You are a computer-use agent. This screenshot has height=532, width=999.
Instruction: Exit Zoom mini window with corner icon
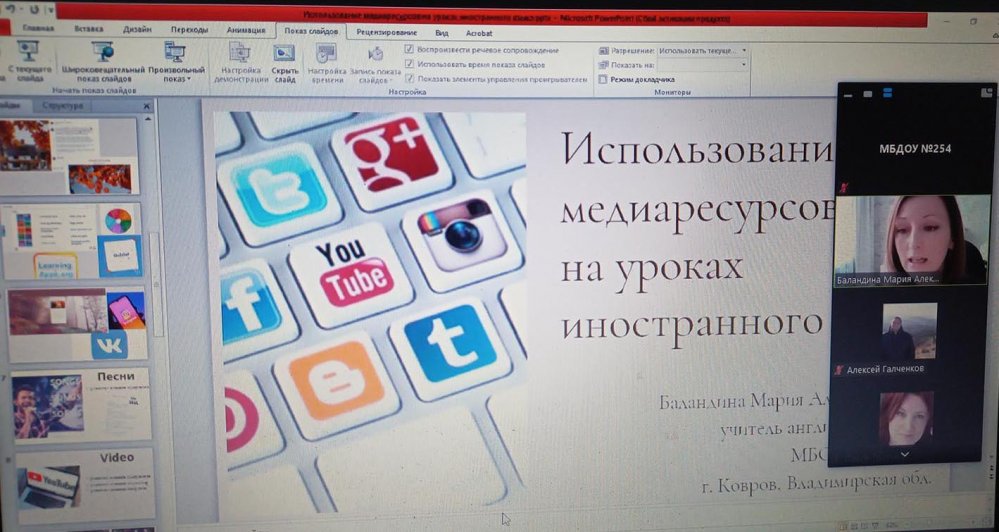coord(987,92)
